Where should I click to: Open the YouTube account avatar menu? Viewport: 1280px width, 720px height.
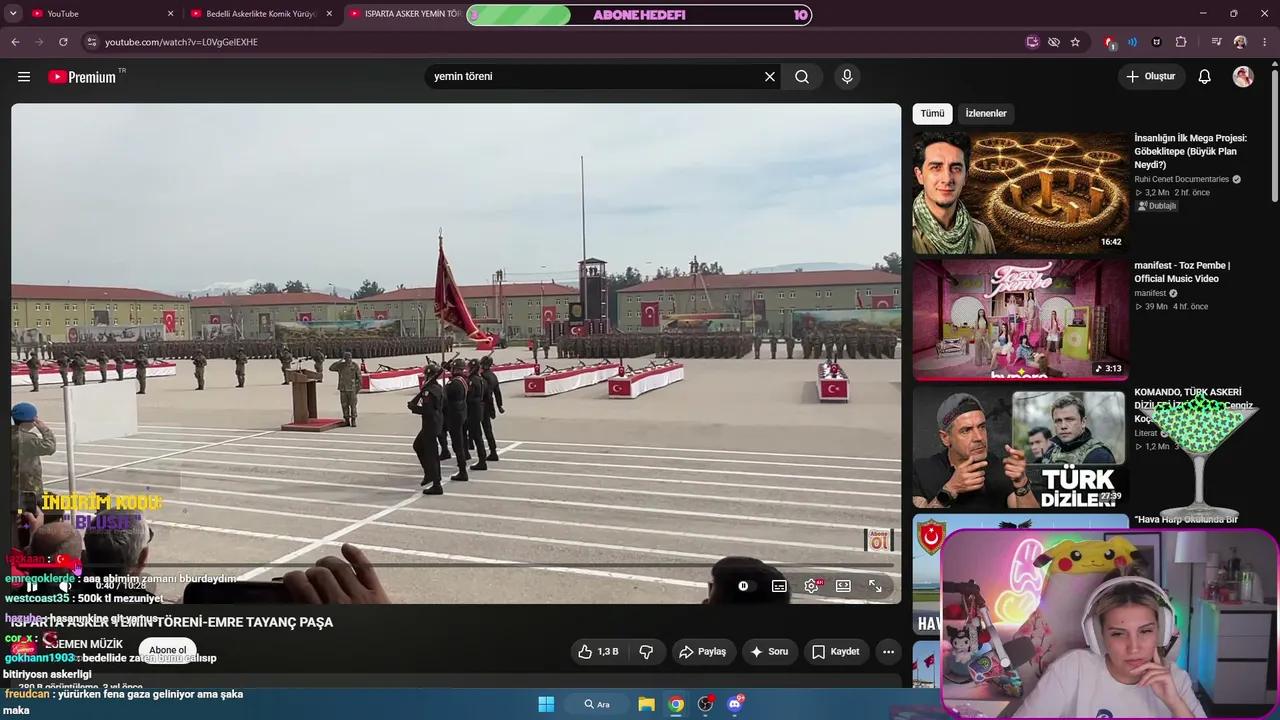click(1243, 77)
